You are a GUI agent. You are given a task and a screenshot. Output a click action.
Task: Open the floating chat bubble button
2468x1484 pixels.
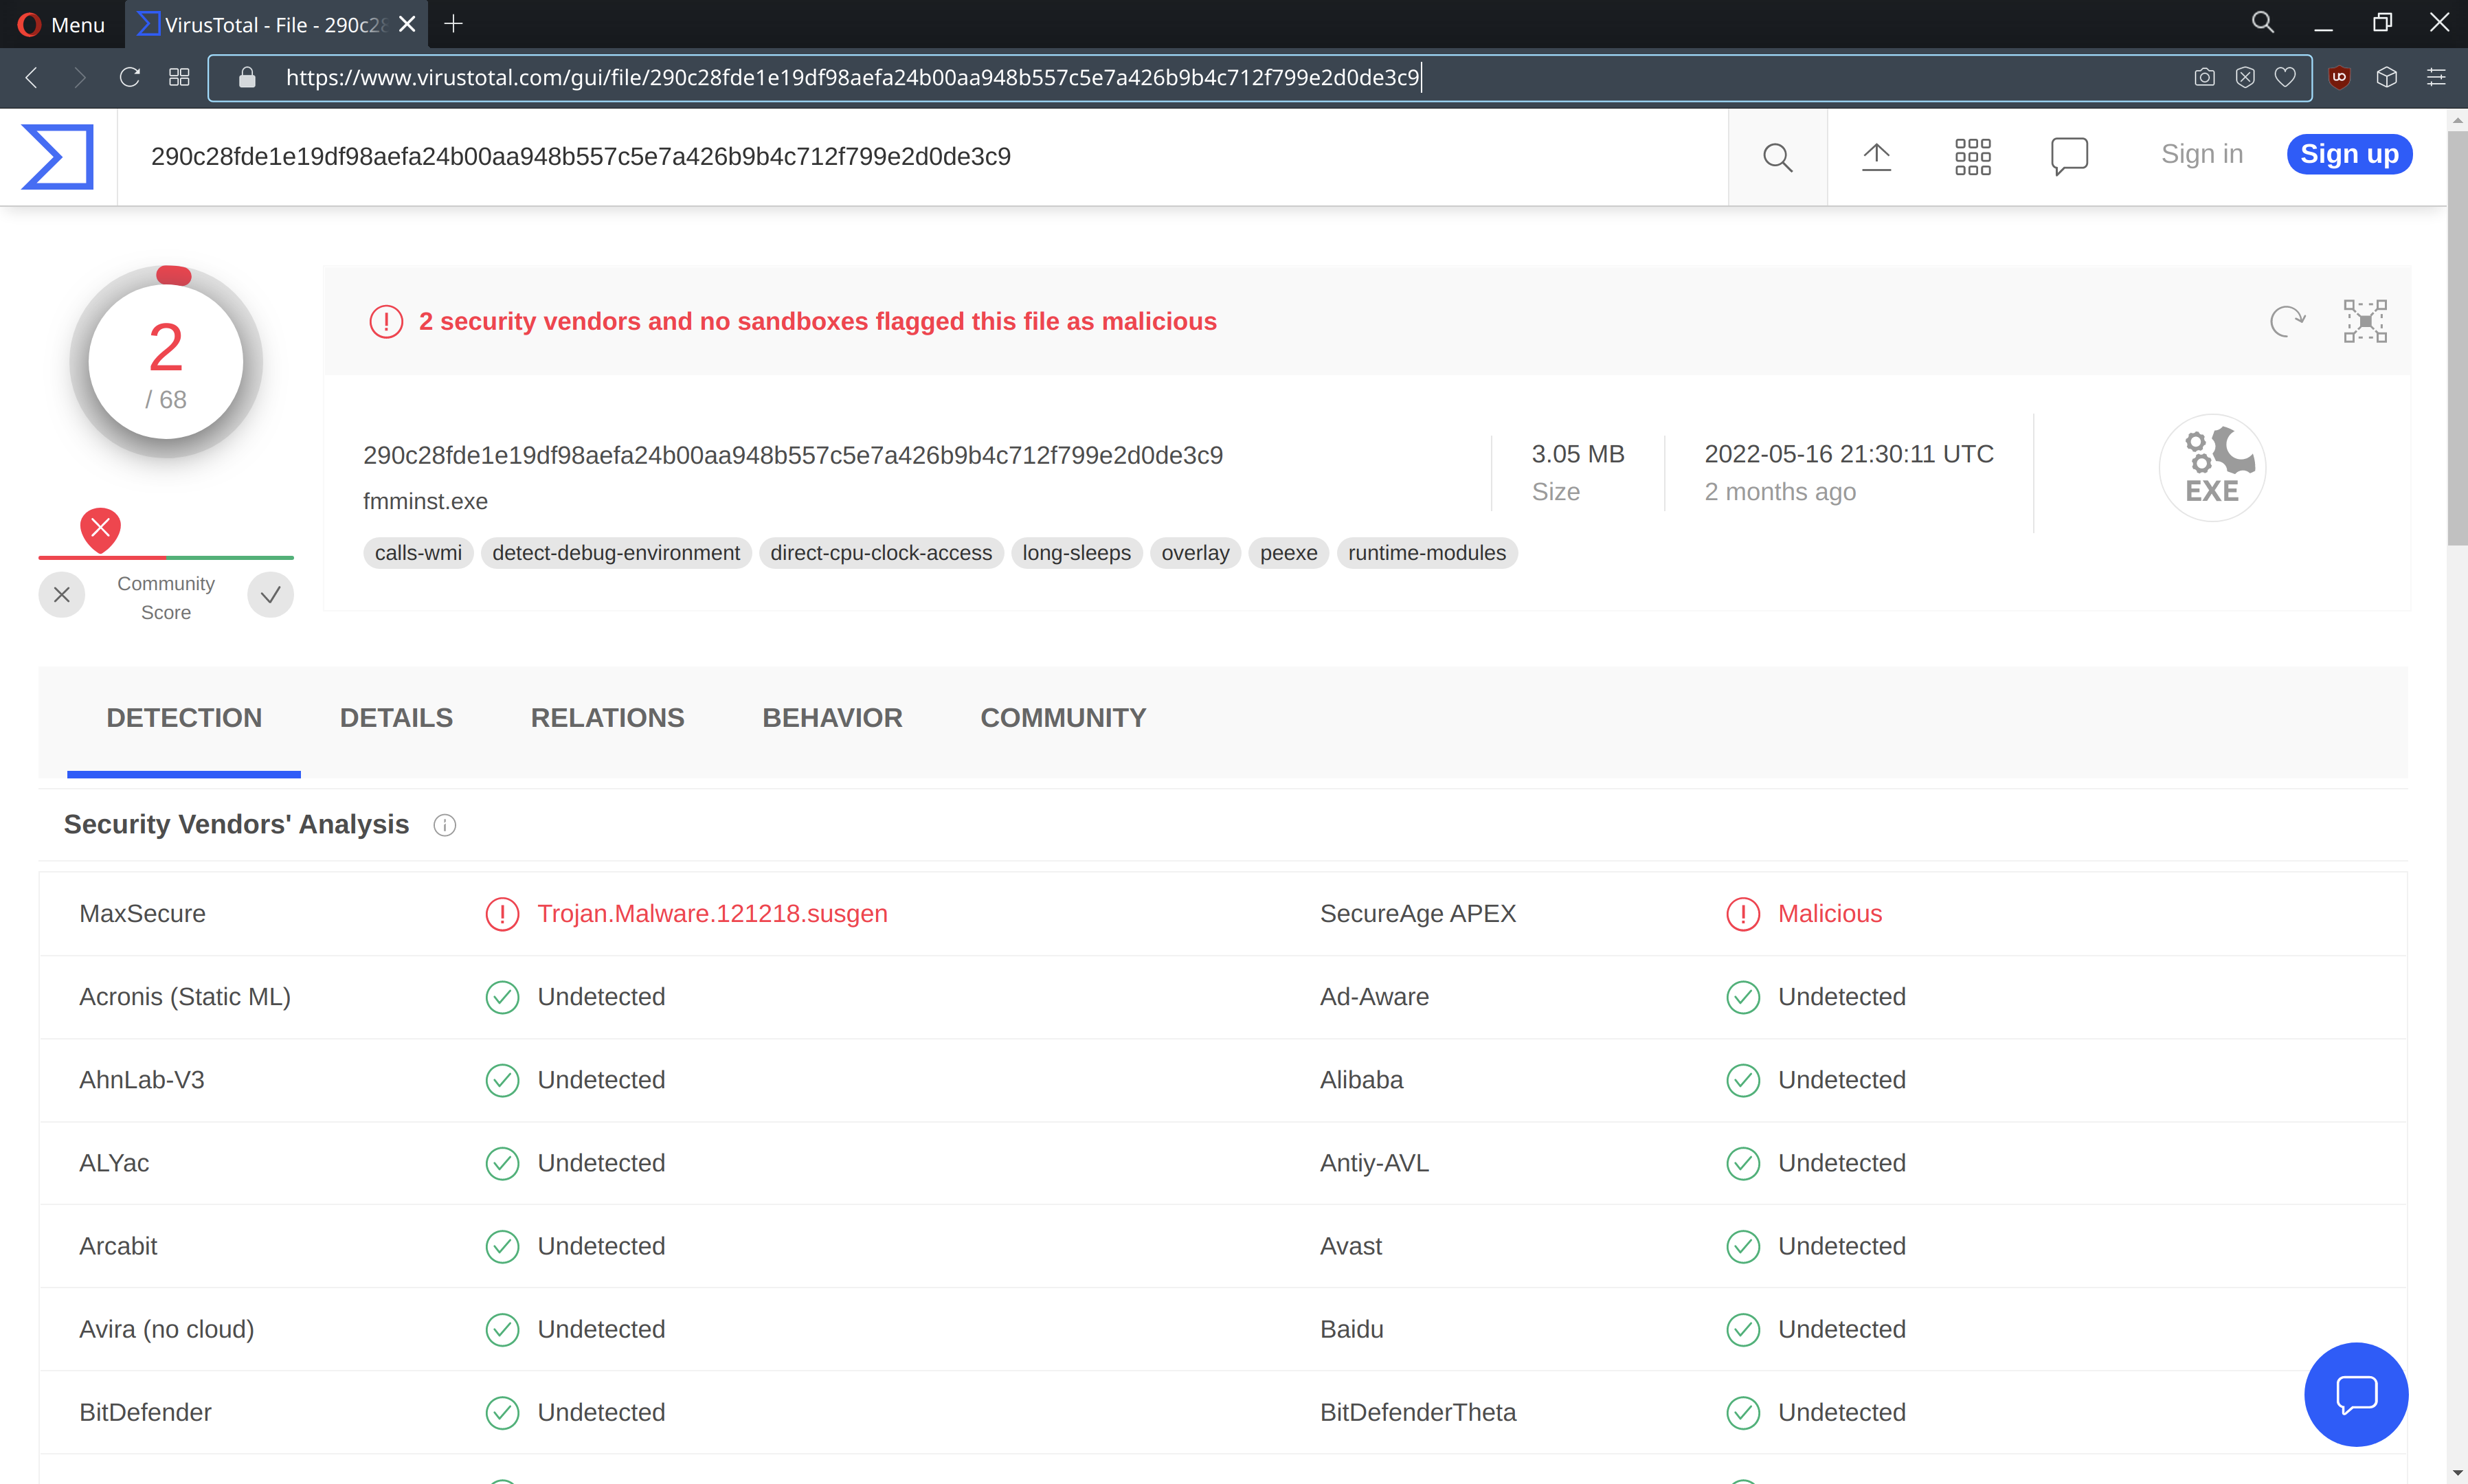(x=2355, y=1394)
